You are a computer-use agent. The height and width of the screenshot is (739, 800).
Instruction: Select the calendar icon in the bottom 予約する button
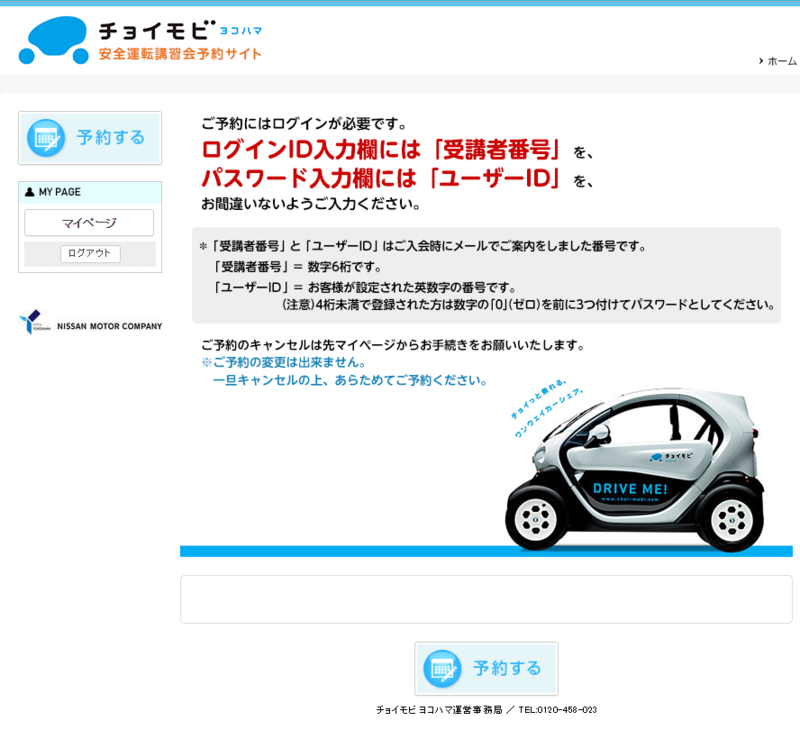pos(443,668)
